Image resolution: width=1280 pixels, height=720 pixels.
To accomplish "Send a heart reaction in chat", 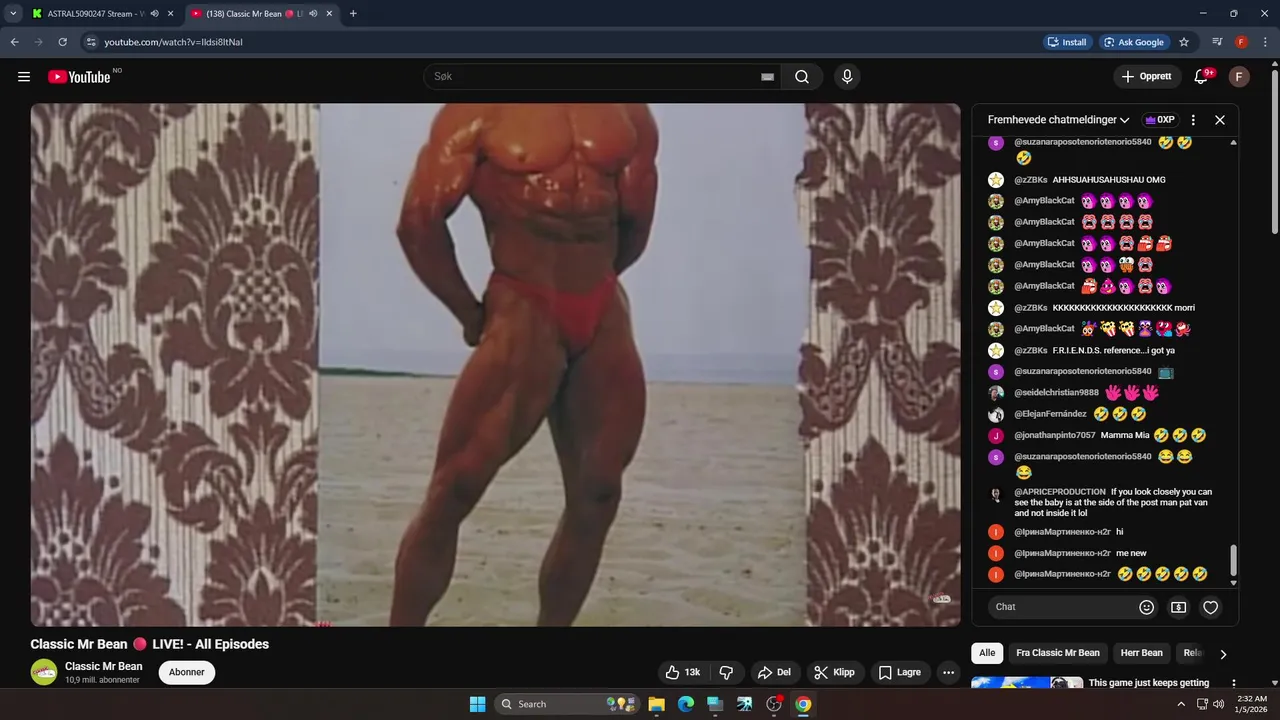I will point(1210,607).
